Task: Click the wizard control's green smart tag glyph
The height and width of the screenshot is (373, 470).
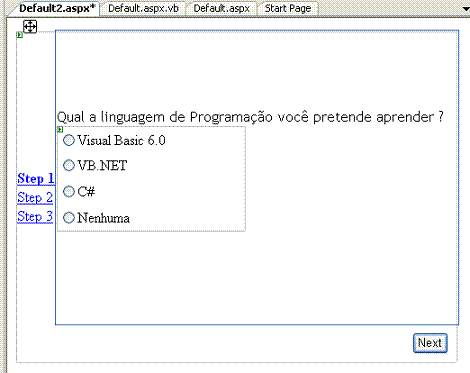Action: 20,35
